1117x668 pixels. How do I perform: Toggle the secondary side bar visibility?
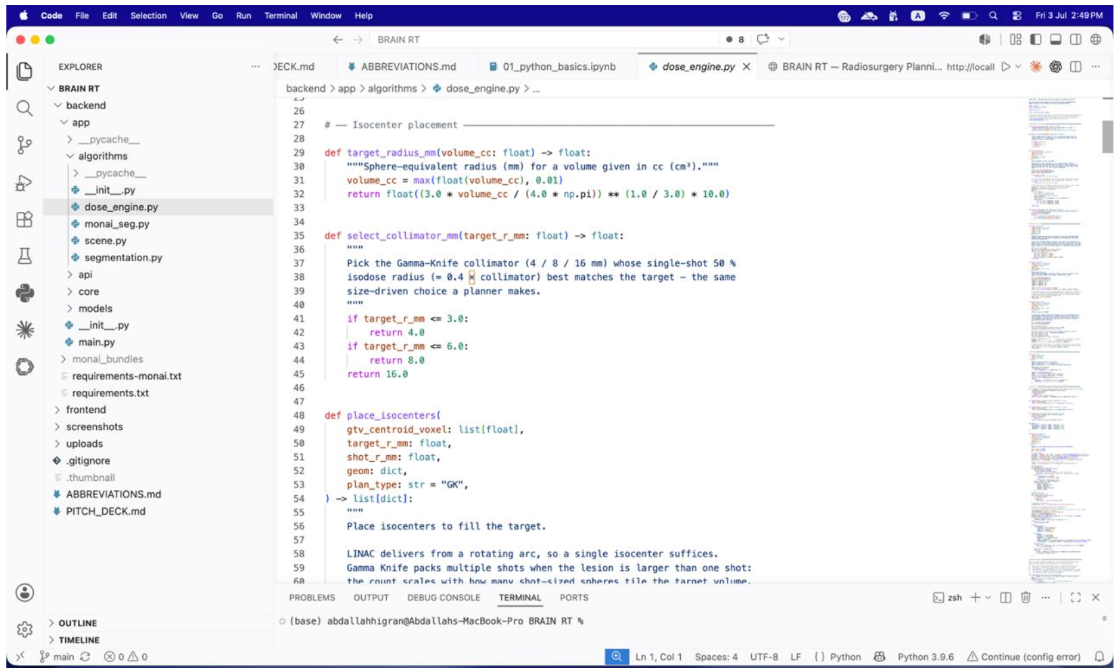pyautogui.click(x=1076, y=40)
